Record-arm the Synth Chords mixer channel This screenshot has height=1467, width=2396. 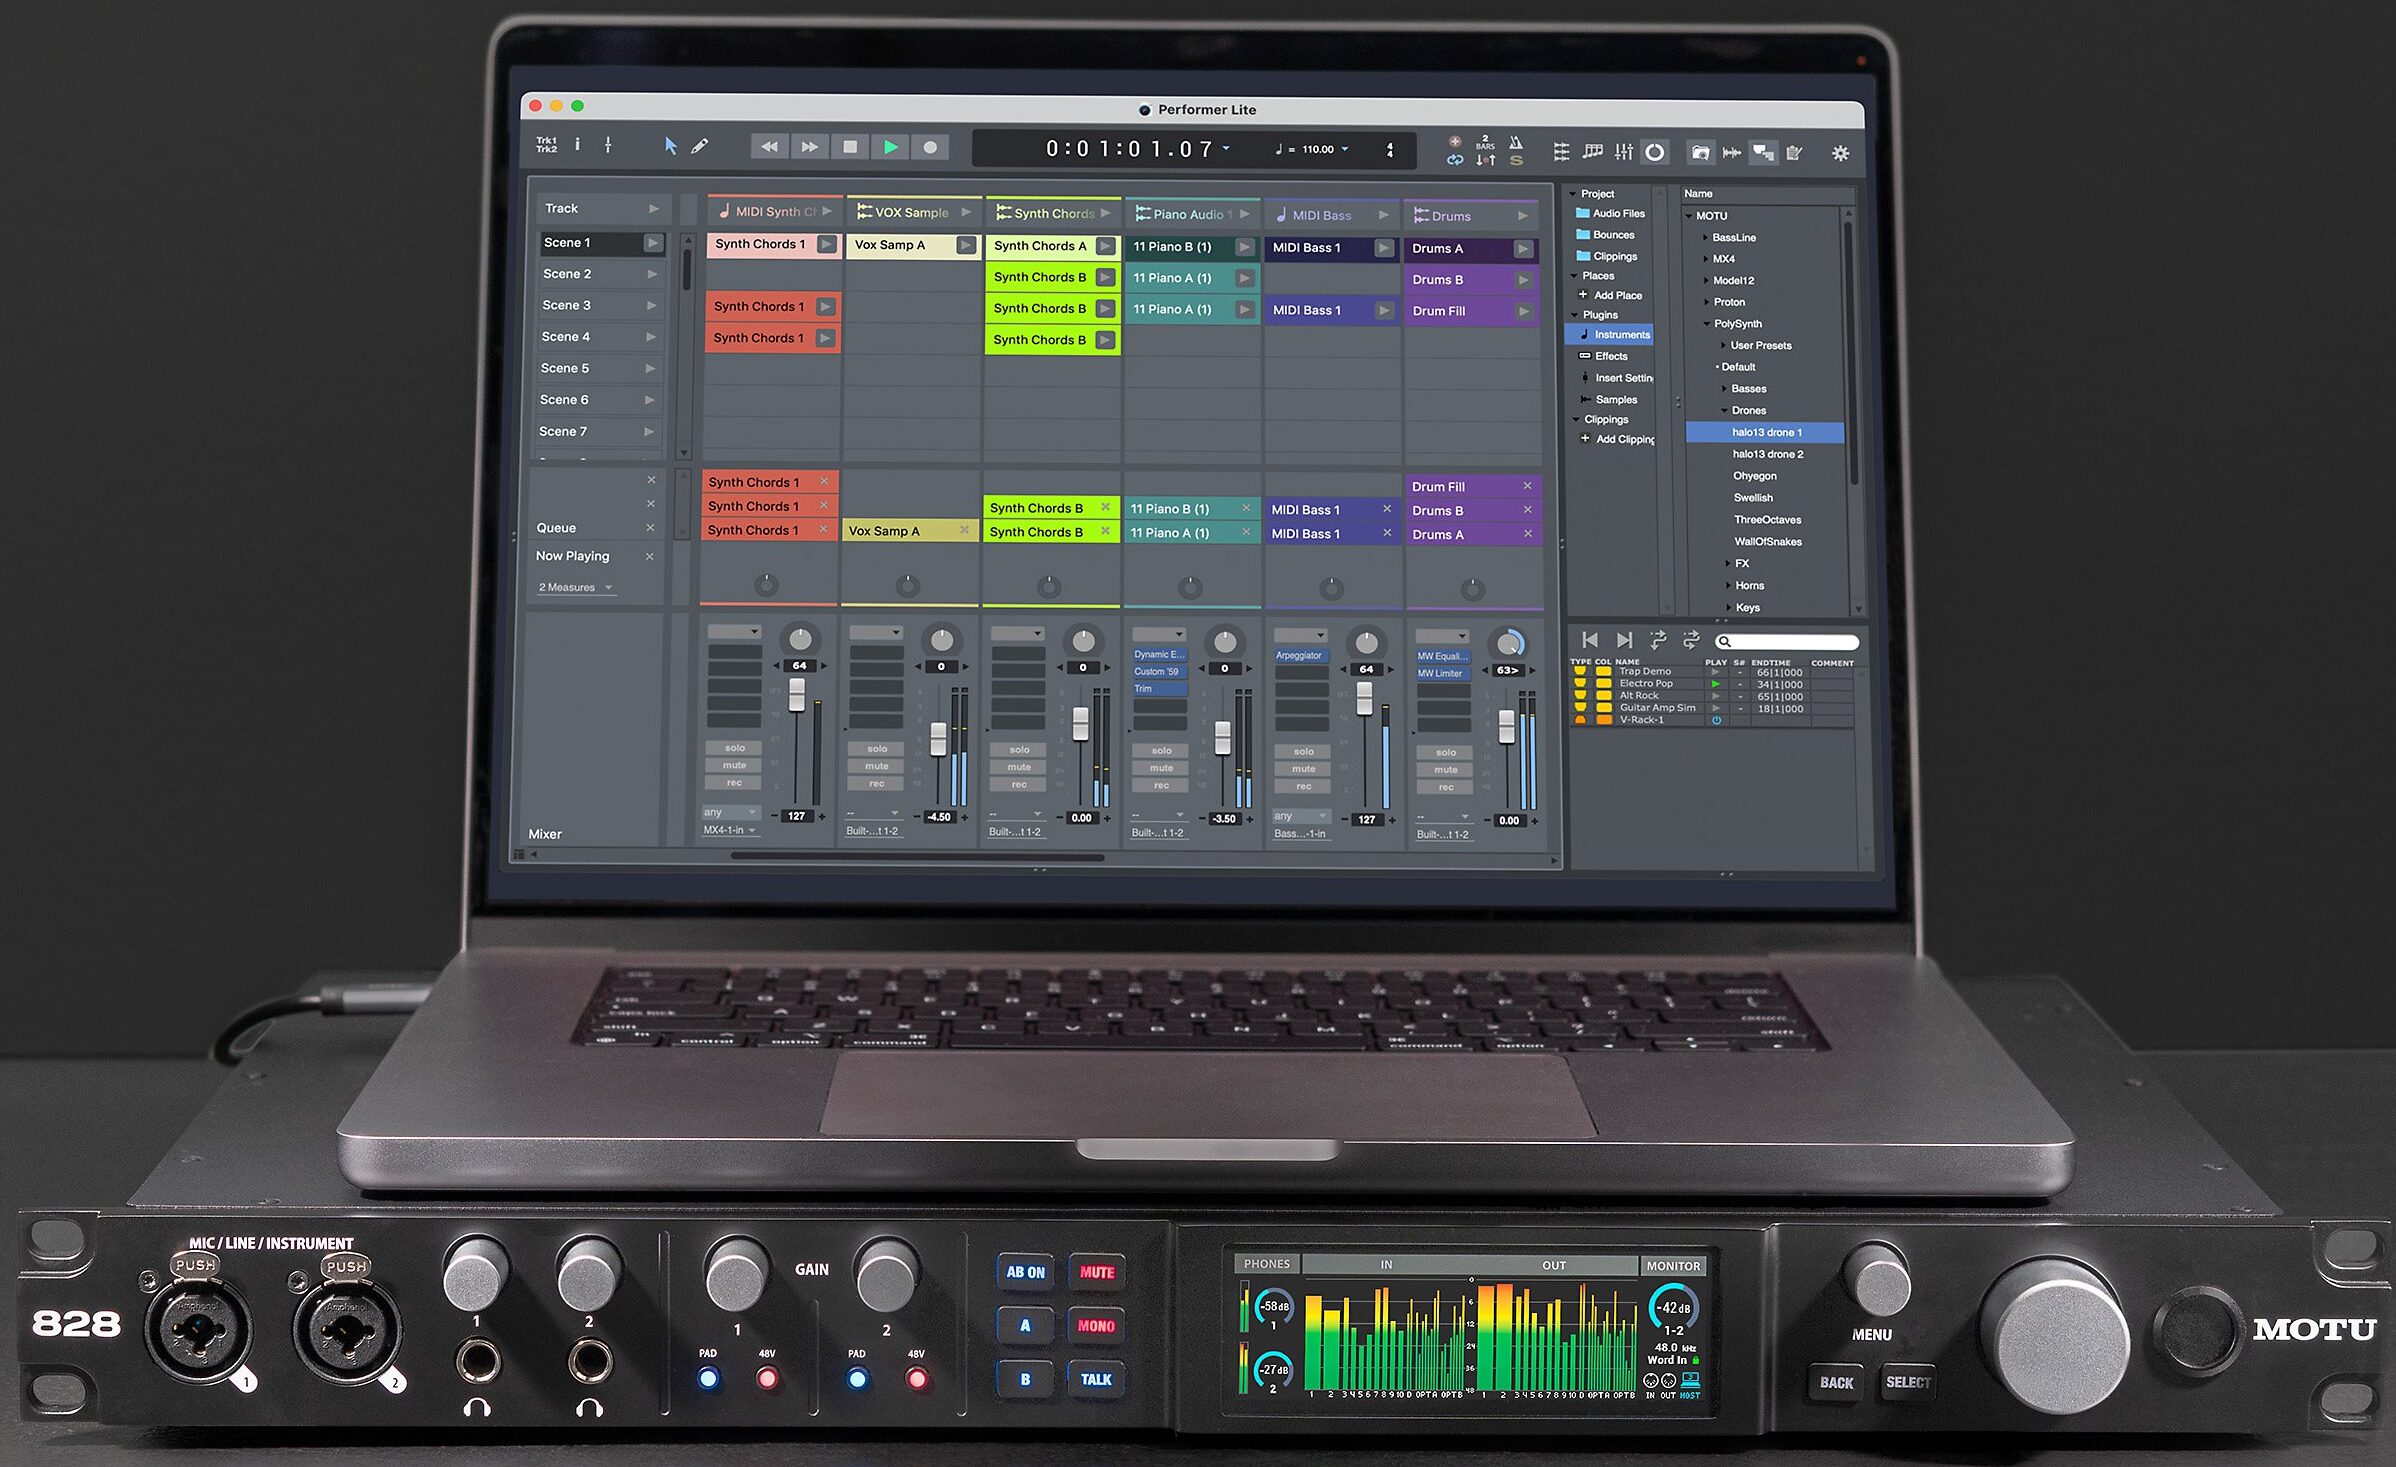(1019, 785)
